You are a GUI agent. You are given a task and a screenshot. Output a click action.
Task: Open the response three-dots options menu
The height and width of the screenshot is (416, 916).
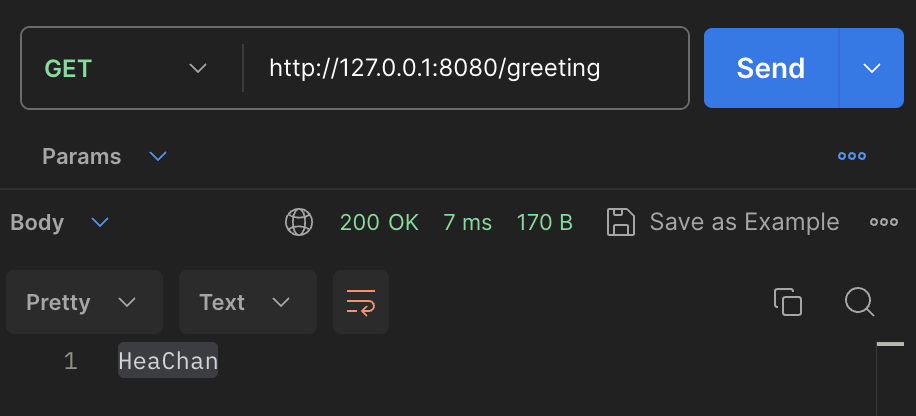click(884, 222)
